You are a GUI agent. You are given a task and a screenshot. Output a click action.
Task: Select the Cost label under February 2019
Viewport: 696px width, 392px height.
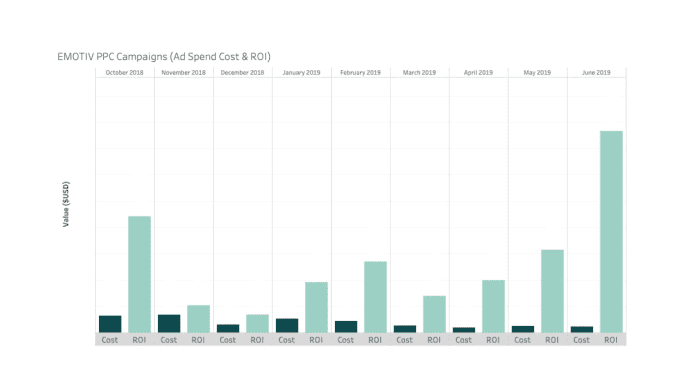[346, 340]
